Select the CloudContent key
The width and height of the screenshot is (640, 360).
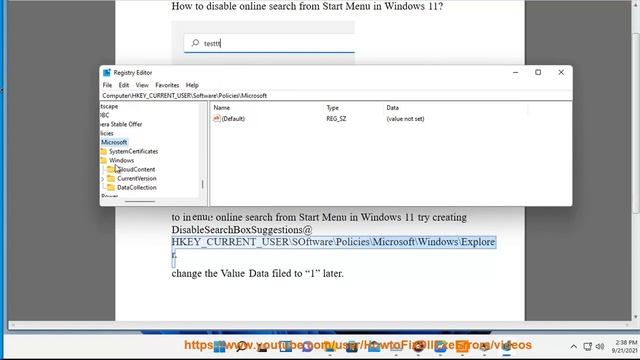[136, 169]
